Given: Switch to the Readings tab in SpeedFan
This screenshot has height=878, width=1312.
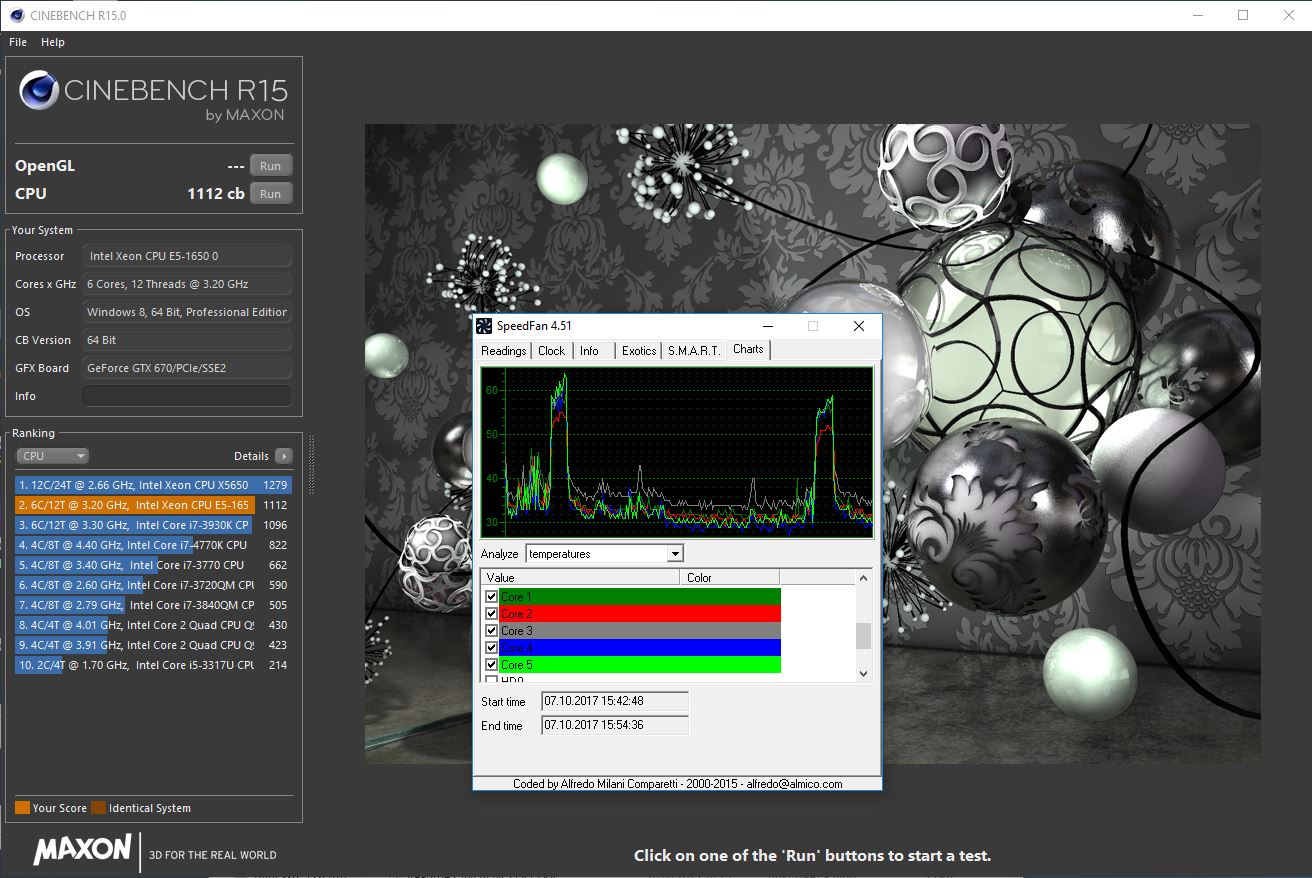Looking at the screenshot, I should [x=503, y=351].
